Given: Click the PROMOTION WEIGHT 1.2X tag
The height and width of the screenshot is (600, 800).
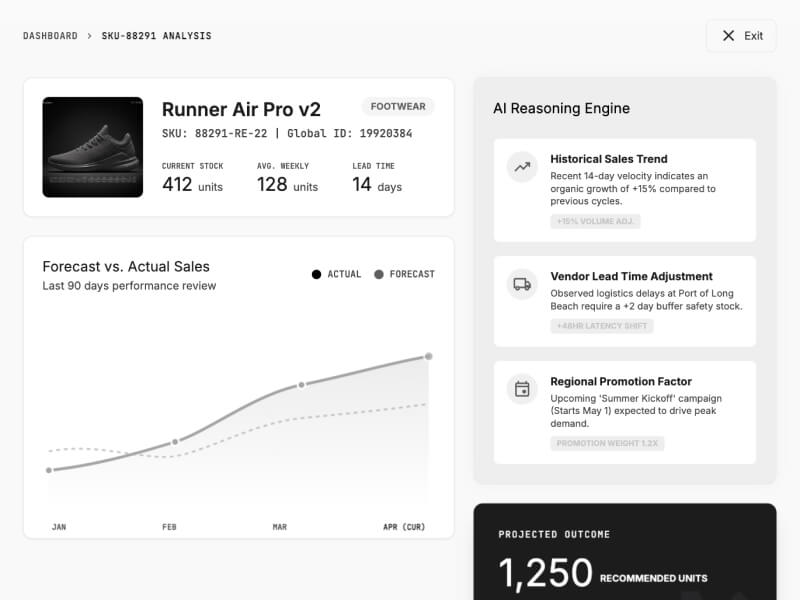Looking at the screenshot, I should point(607,443).
